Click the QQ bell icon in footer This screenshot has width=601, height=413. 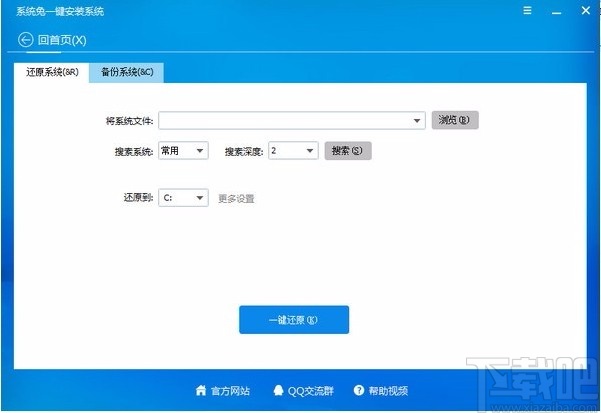pyautogui.click(x=279, y=390)
